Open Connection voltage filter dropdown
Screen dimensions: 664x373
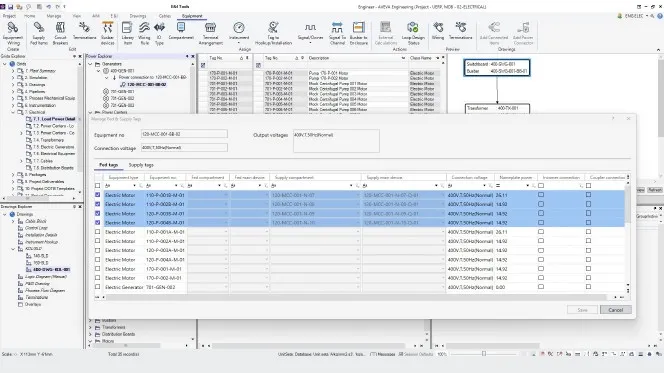(x=484, y=186)
